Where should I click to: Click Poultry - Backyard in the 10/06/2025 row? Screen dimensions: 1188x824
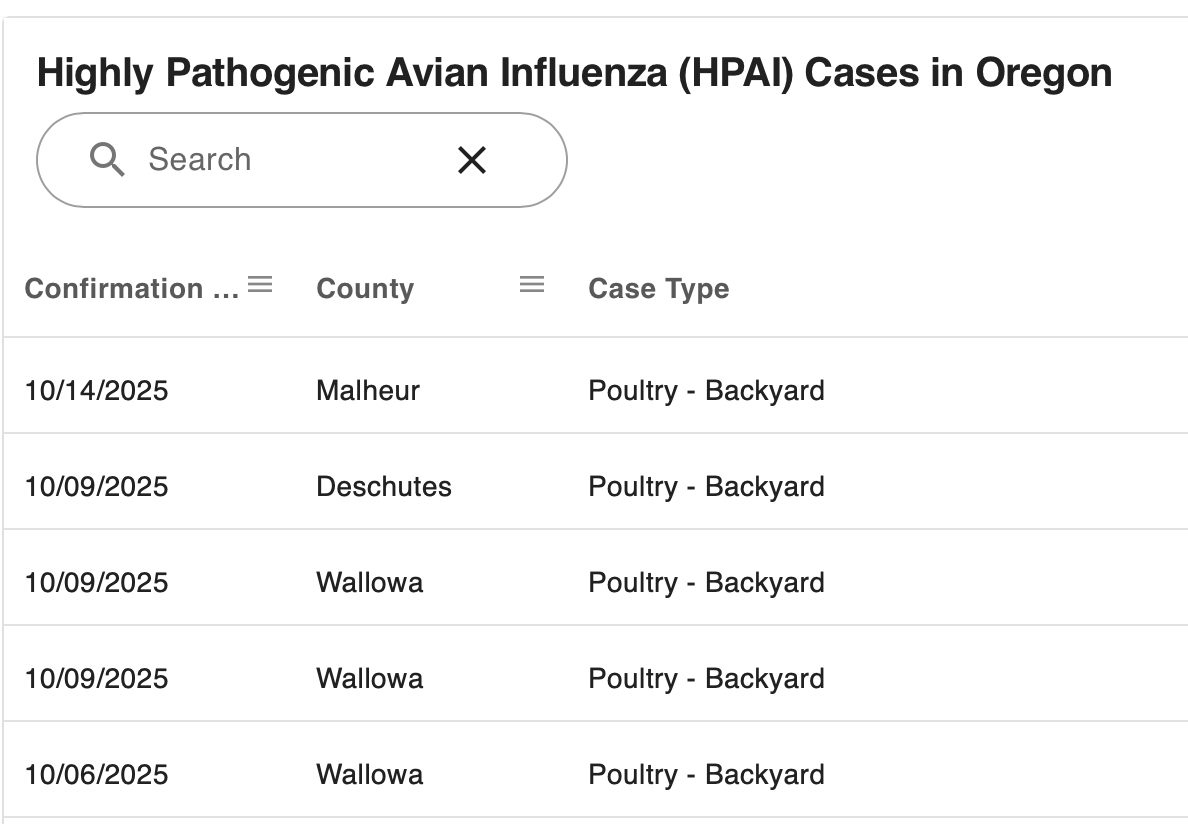(706, 775)
